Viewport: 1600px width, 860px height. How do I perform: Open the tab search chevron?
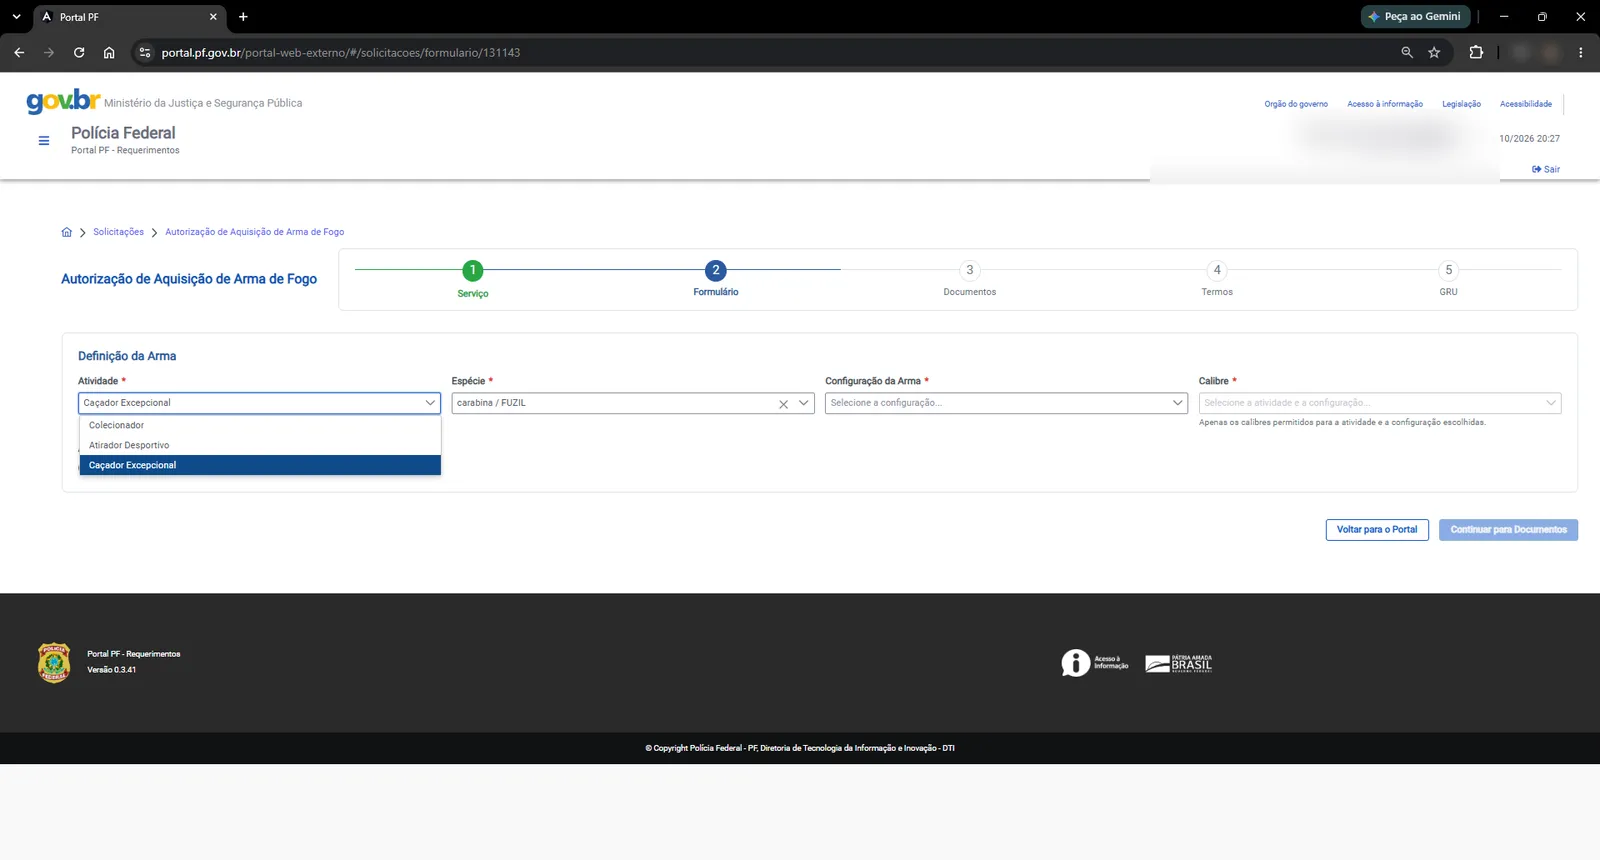(16, 16)
